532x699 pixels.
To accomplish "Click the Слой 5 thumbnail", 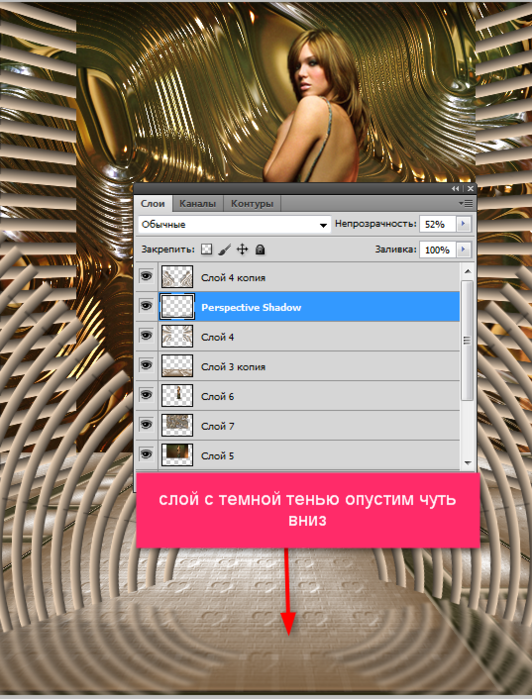I will (x=177, y=455).
